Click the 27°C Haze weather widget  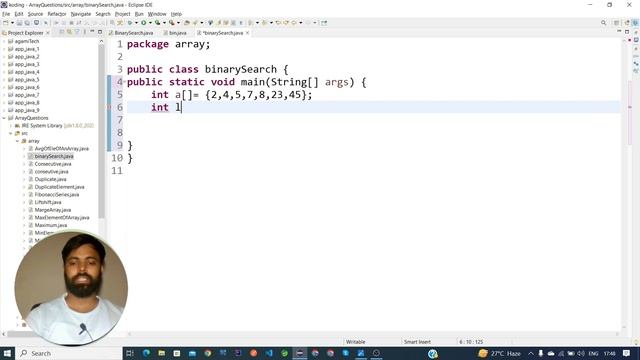click(499, 353)
